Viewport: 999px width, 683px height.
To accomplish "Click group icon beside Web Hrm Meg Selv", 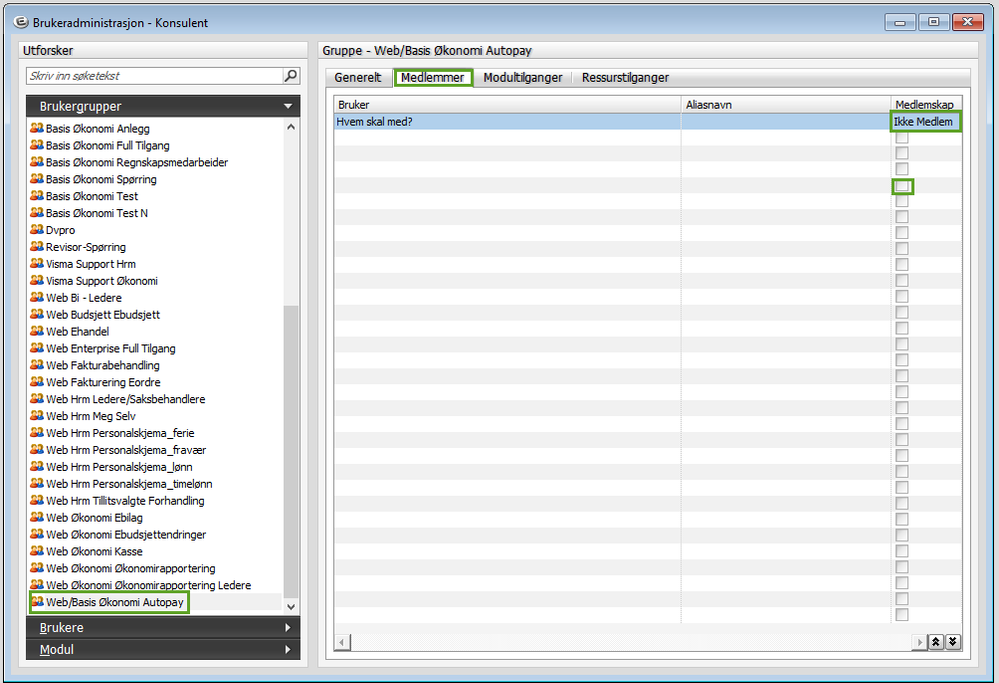I will tap(37, 415).
